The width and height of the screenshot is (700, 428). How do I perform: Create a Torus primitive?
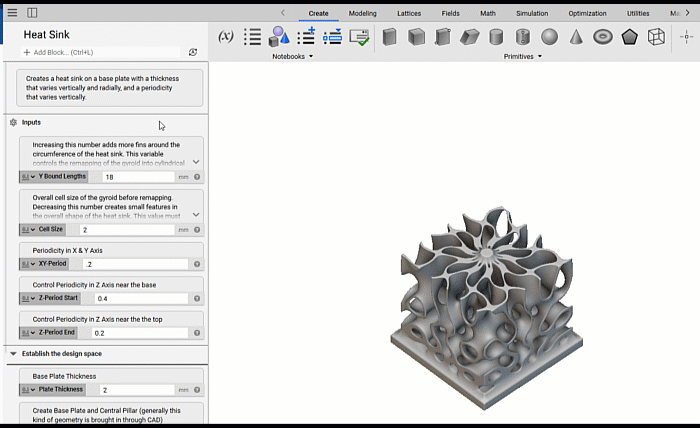(603, 37)
